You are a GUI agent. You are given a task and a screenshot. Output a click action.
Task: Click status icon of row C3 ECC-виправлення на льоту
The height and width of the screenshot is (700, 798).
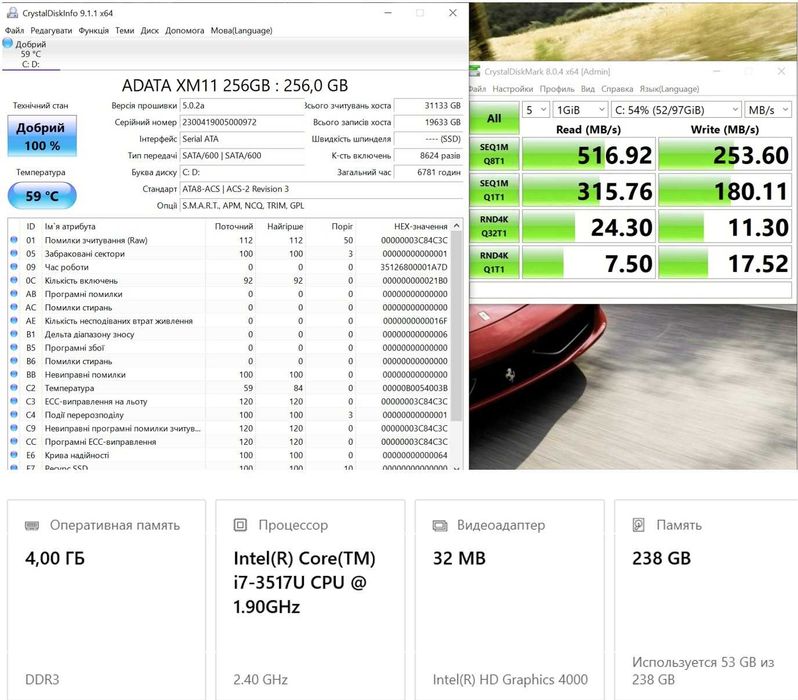click(x=14, y=401)
